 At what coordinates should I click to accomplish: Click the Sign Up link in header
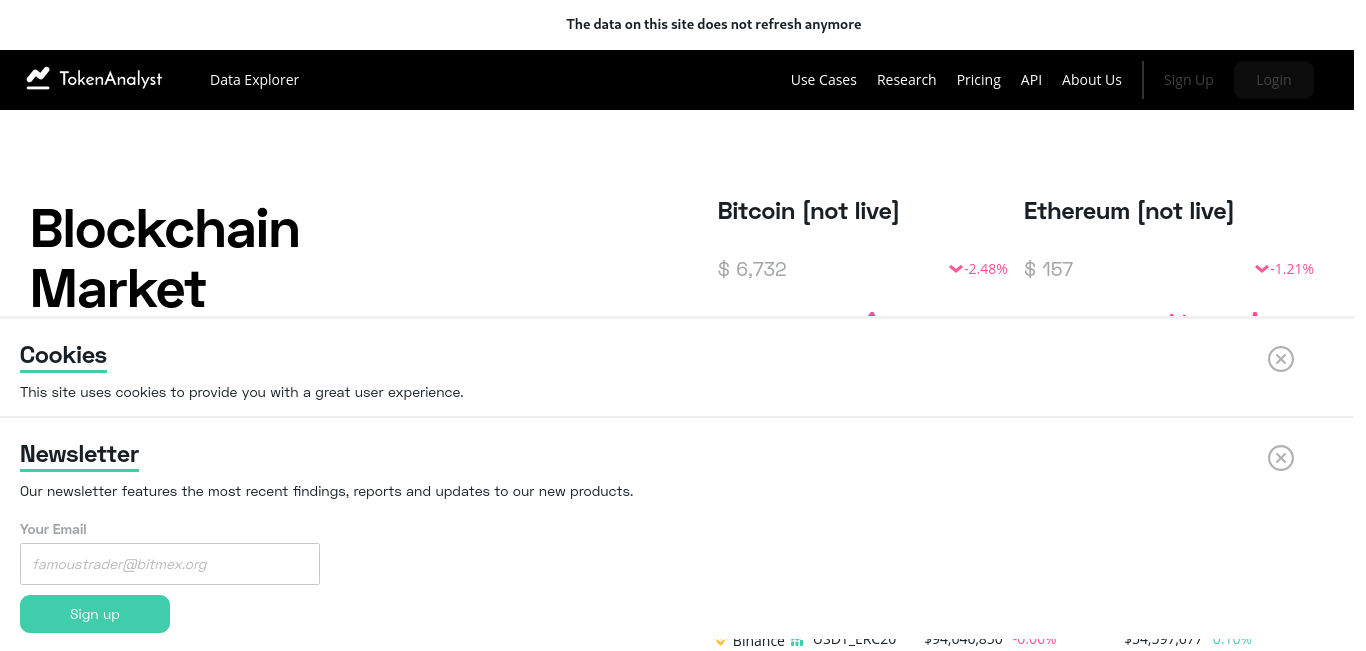pyautogui.click(x=1188, y=80)
